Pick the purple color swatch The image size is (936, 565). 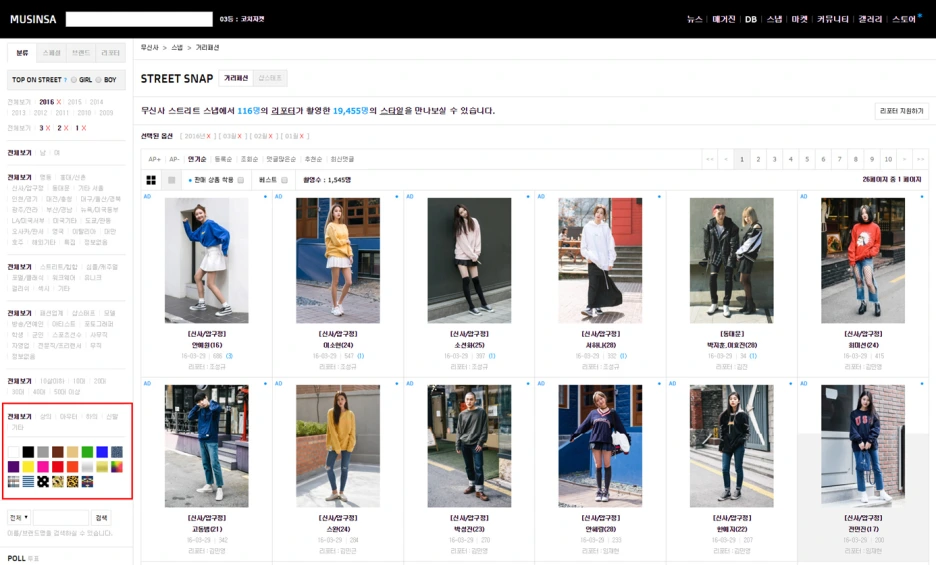(x=13, y=466)
